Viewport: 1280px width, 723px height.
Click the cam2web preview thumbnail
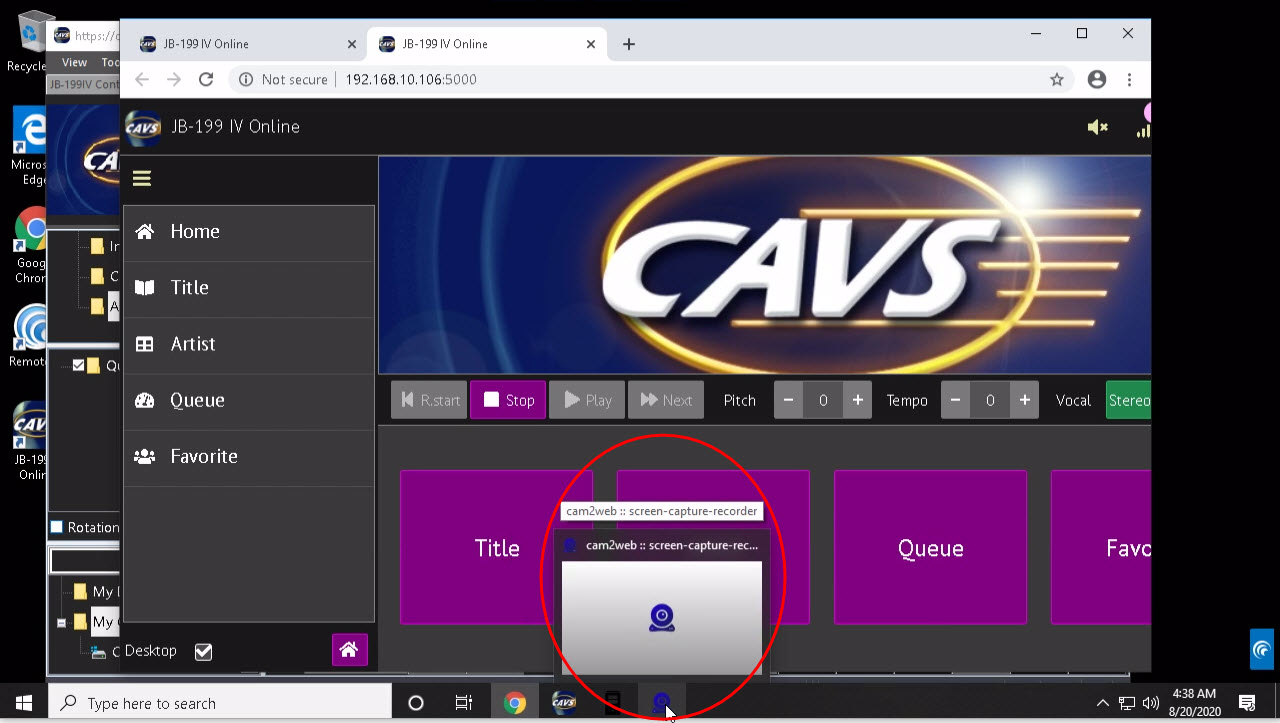point(661,617)
